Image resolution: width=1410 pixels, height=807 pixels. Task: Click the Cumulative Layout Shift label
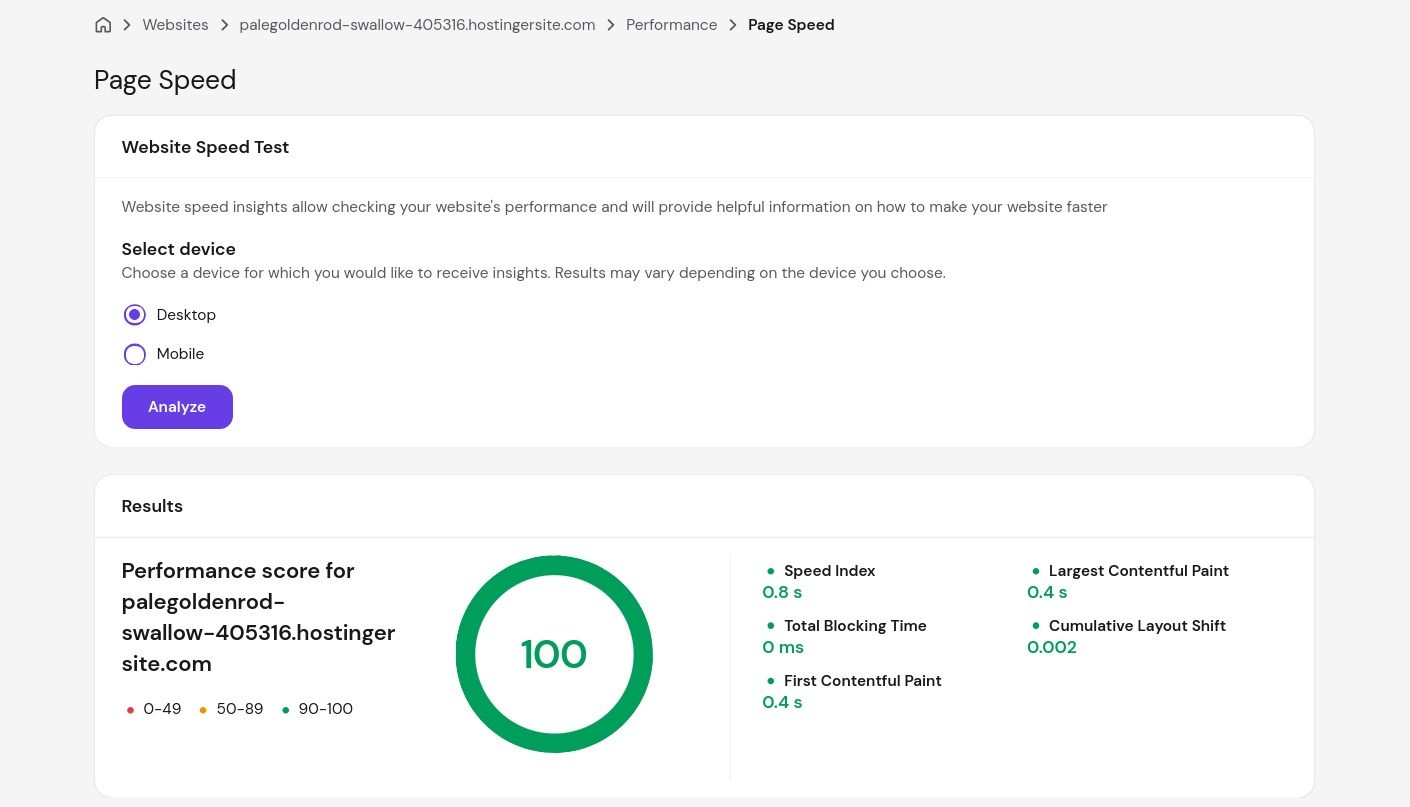[x=1137, y=626]
